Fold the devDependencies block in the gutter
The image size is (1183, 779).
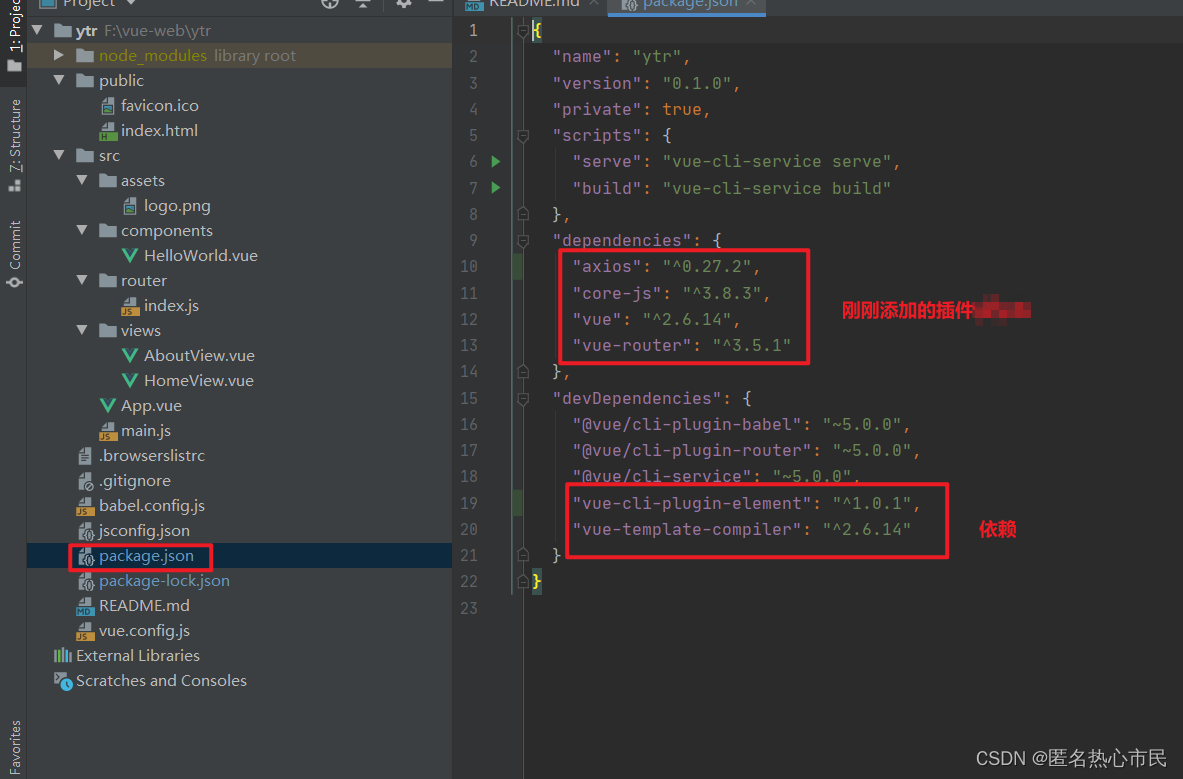click(522, 398)
